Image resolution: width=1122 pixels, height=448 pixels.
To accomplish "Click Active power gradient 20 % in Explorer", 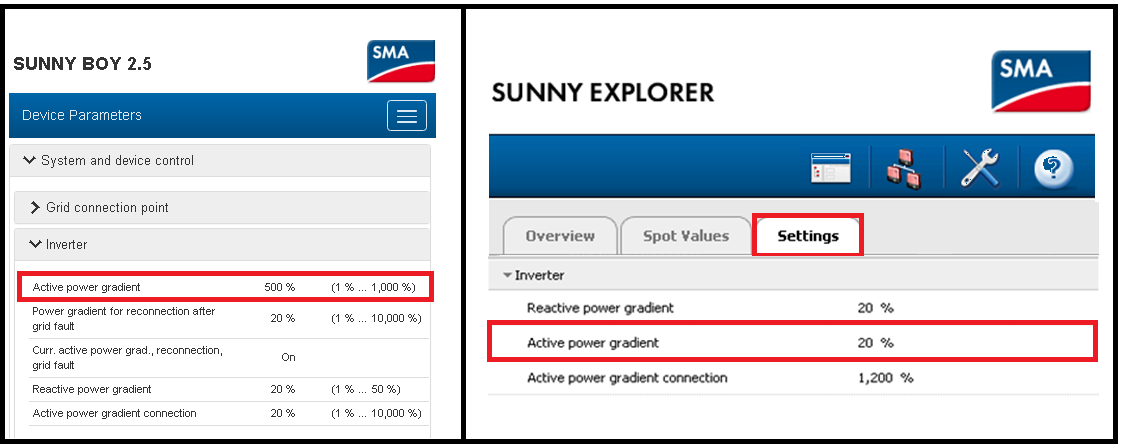I will 791,342.
